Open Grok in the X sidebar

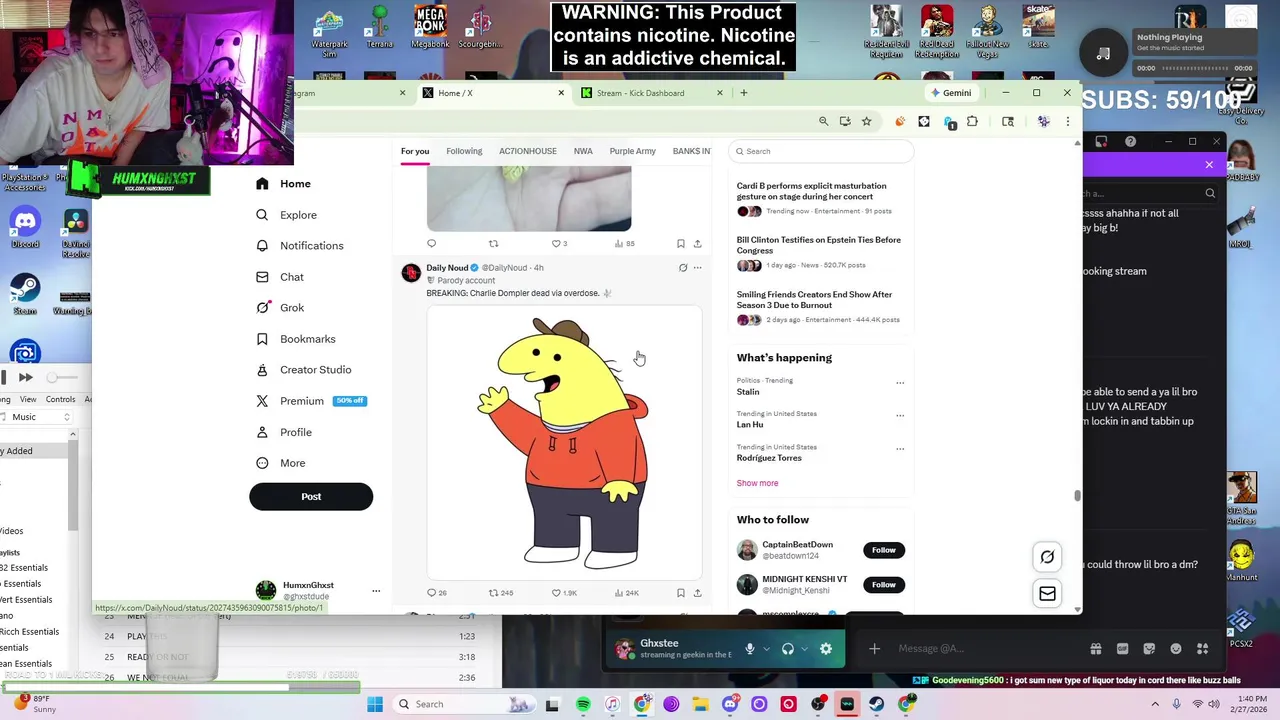[x=280, y=308]
